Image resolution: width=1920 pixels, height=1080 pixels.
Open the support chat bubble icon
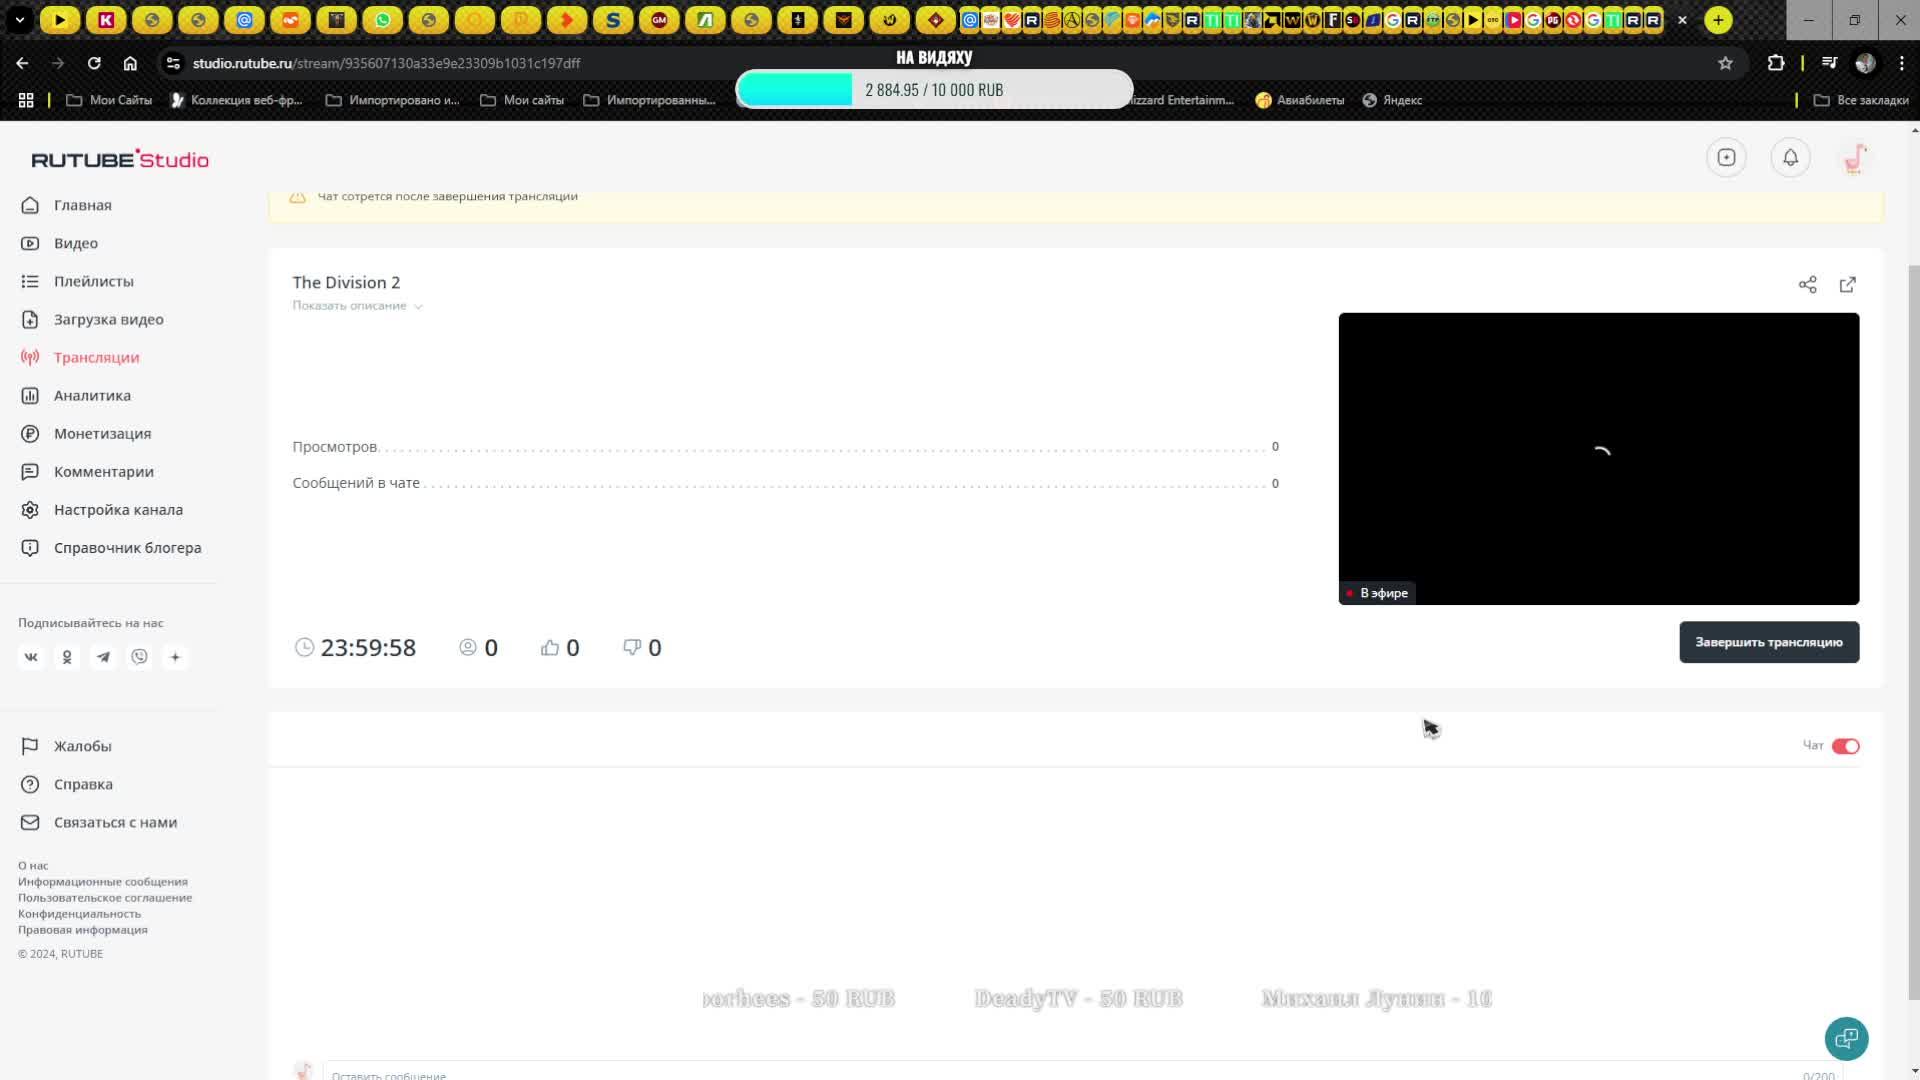[1846, 1038]
